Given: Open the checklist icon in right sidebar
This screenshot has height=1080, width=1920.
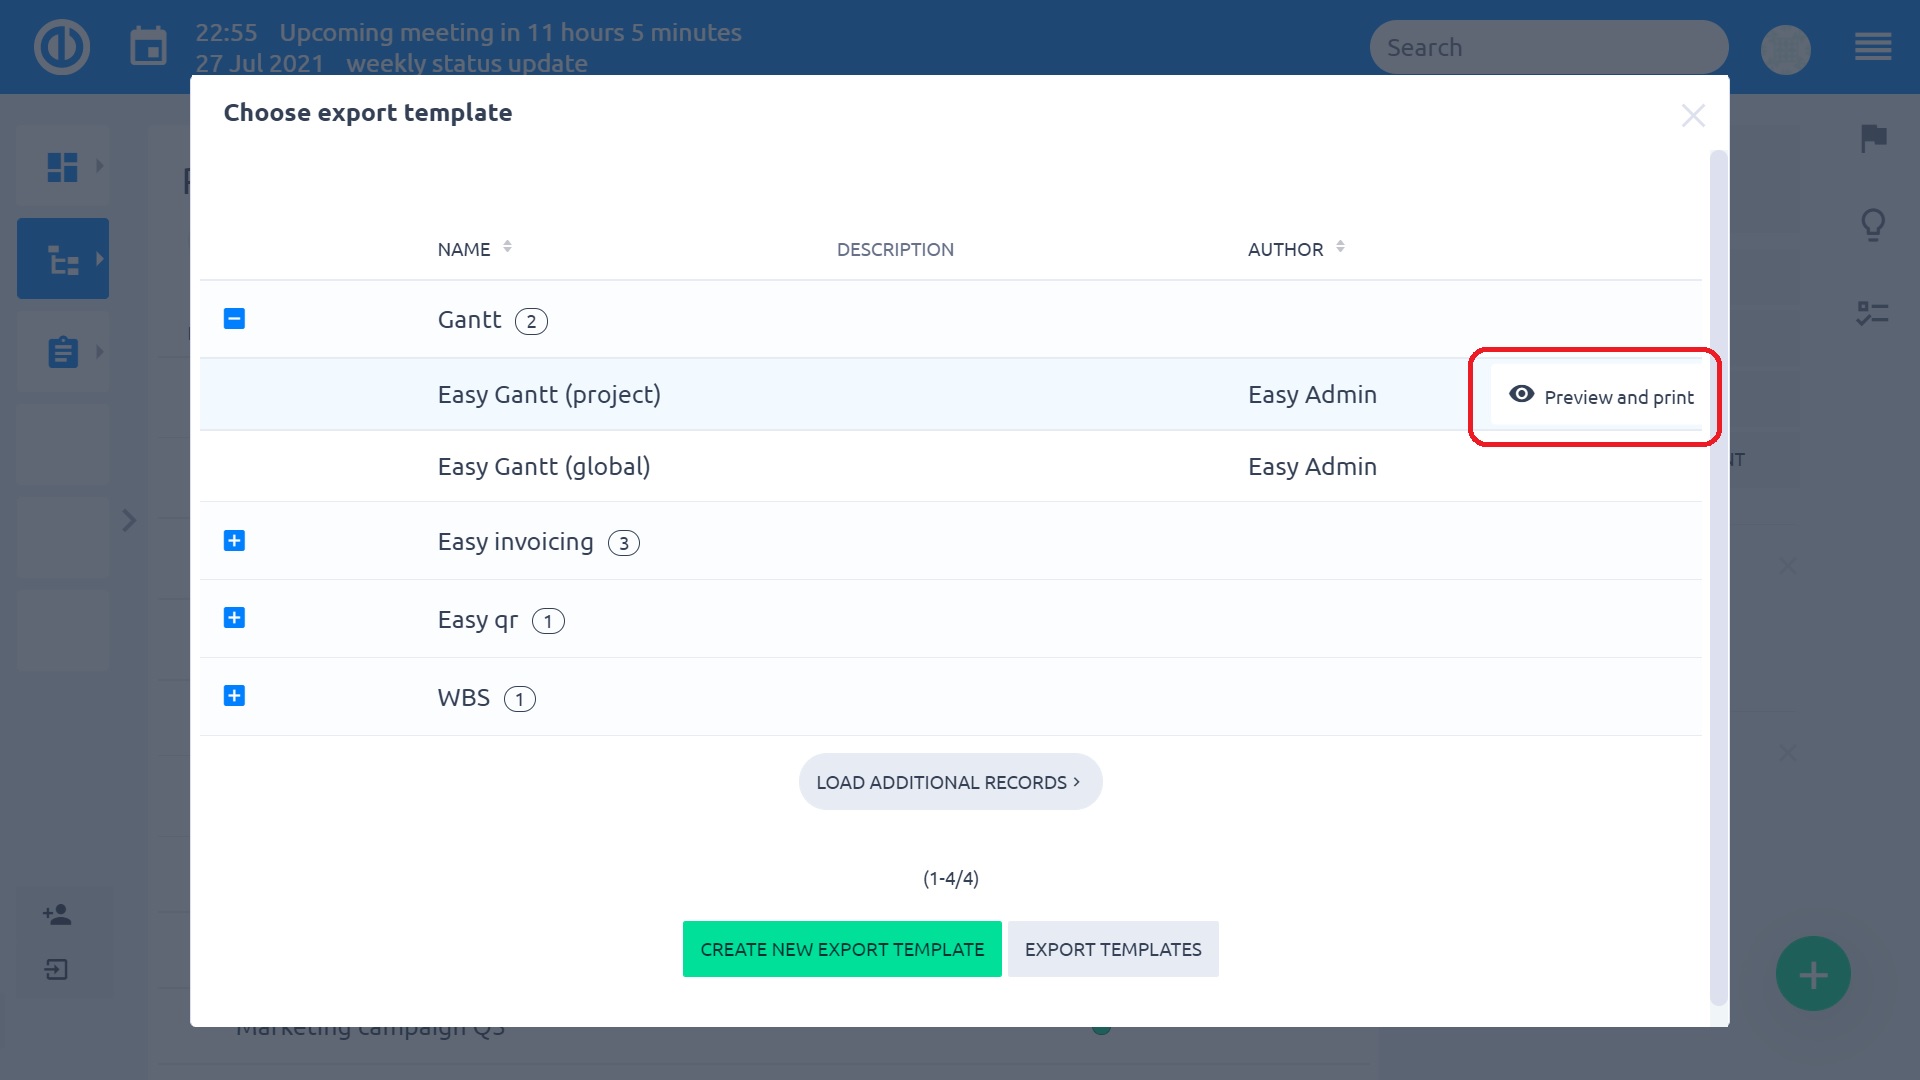Looking at the screenshot, I should coord(1872,313).
